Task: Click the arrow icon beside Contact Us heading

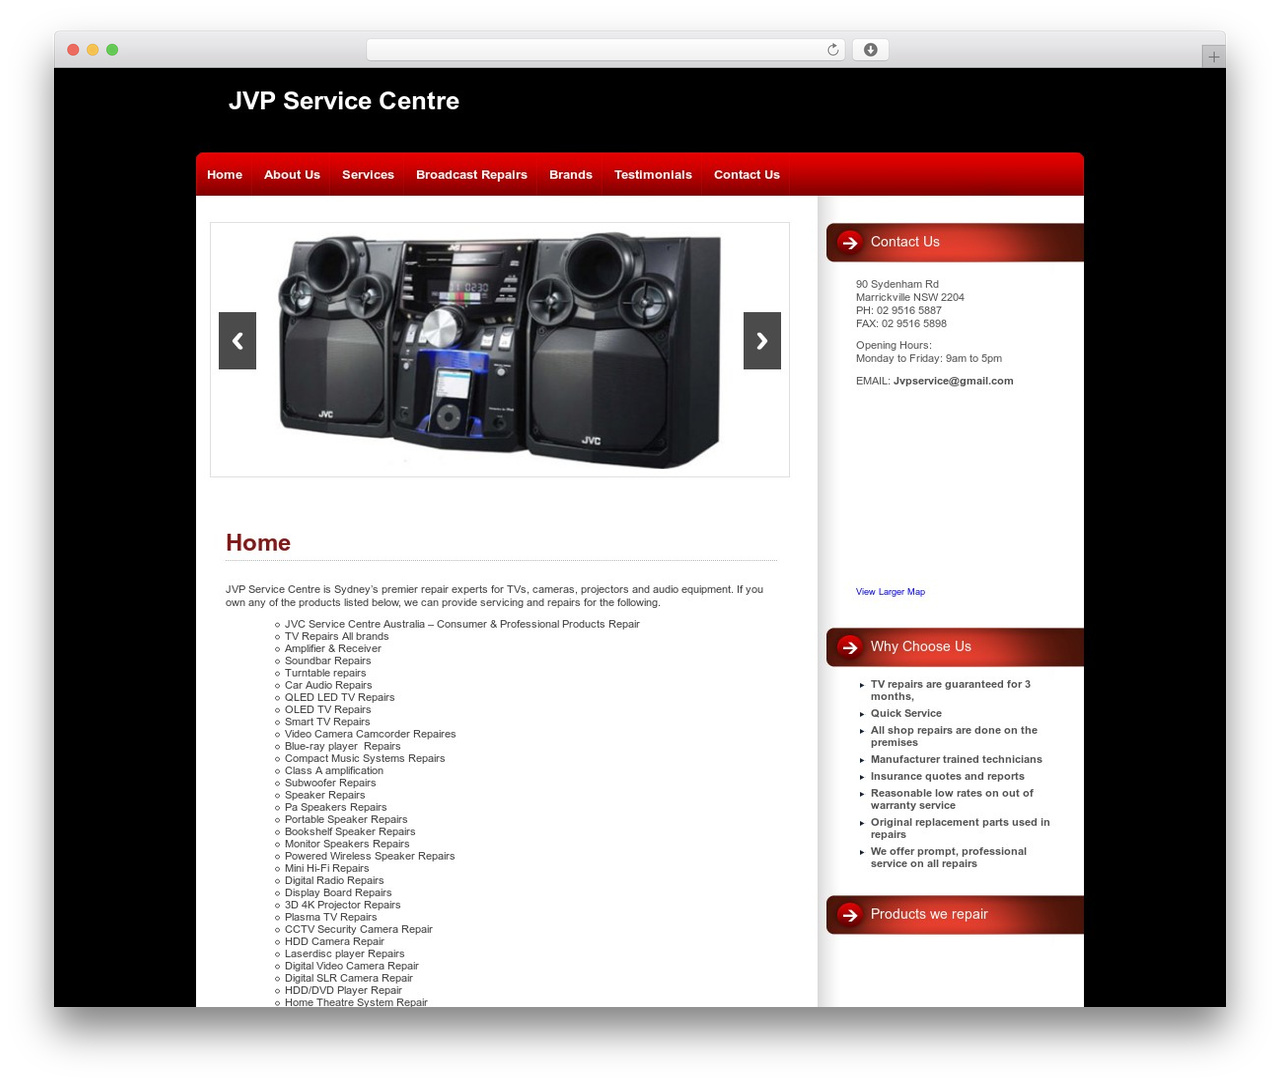Action: pos(850,242)
